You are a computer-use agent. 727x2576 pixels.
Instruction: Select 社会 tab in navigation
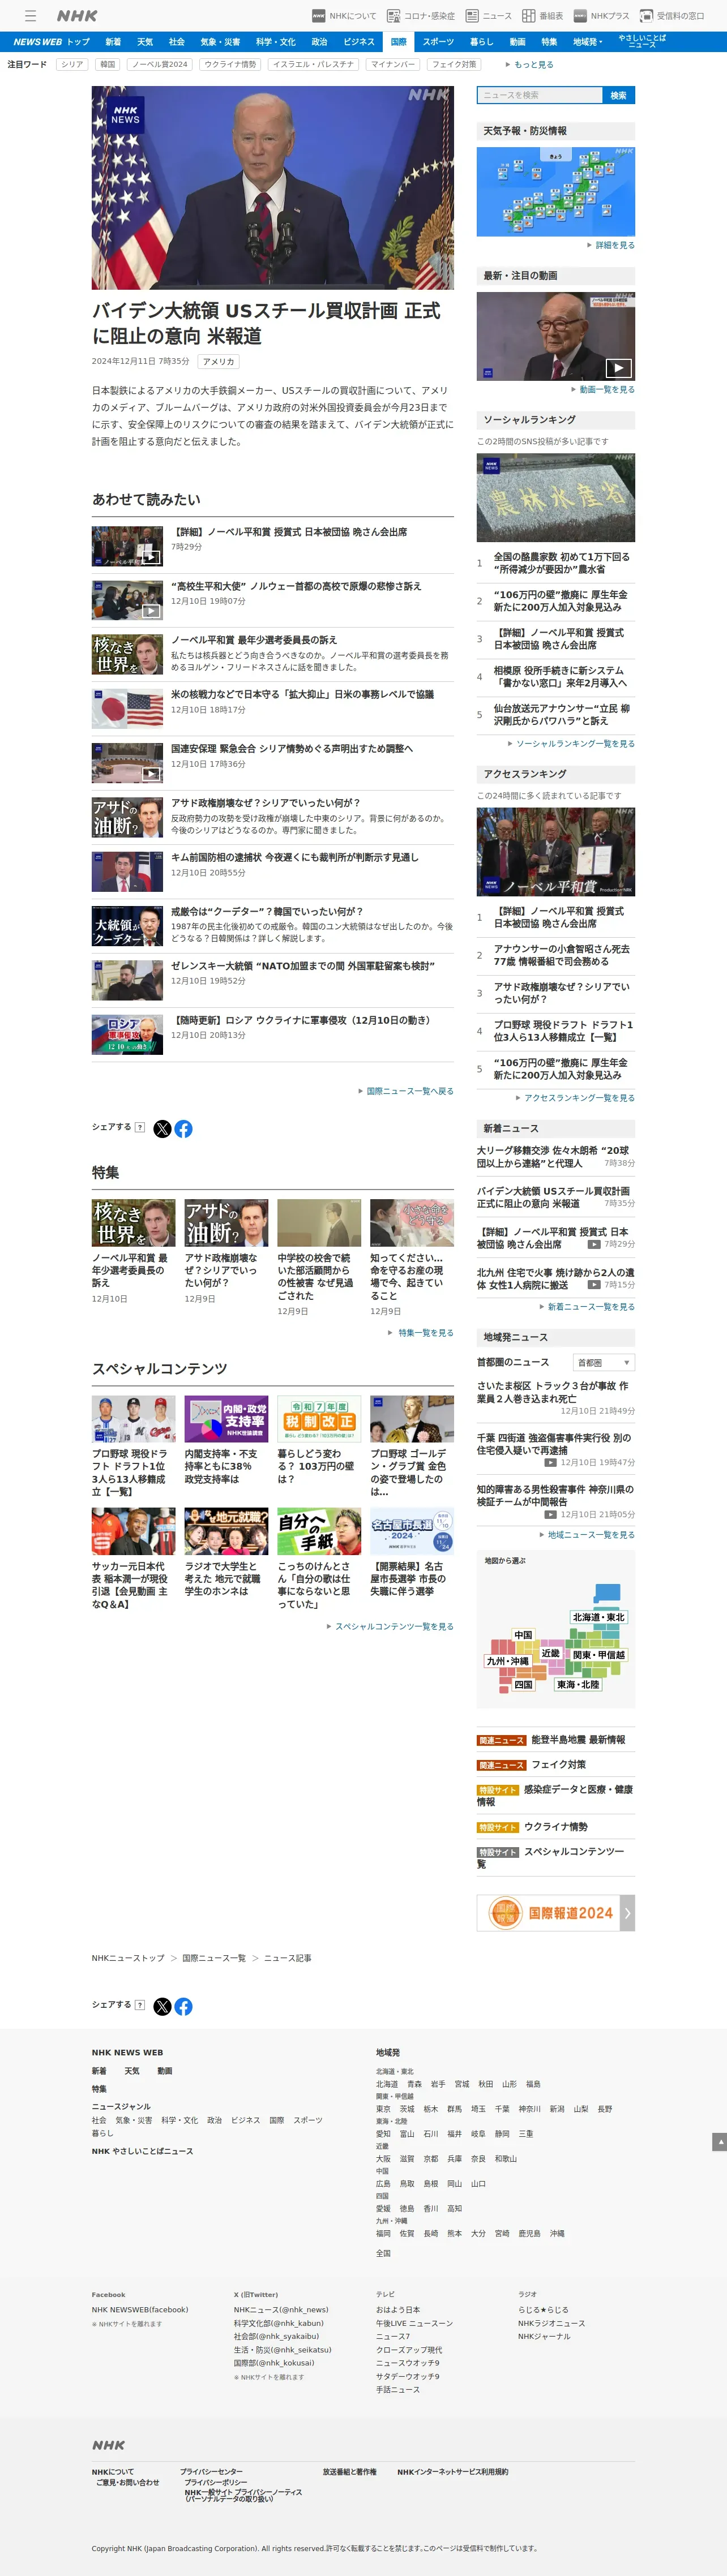click(177, 42)
